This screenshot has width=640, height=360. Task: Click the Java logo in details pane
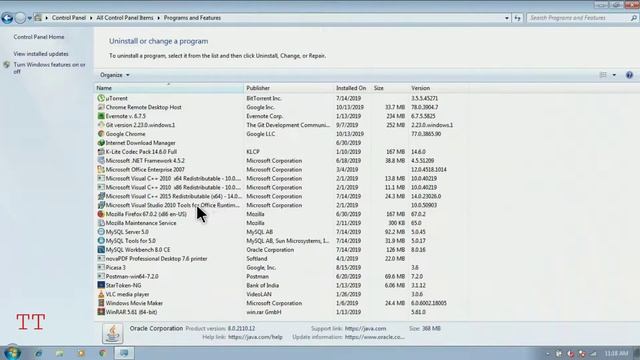pyautogui.click(x=112, y=333)
